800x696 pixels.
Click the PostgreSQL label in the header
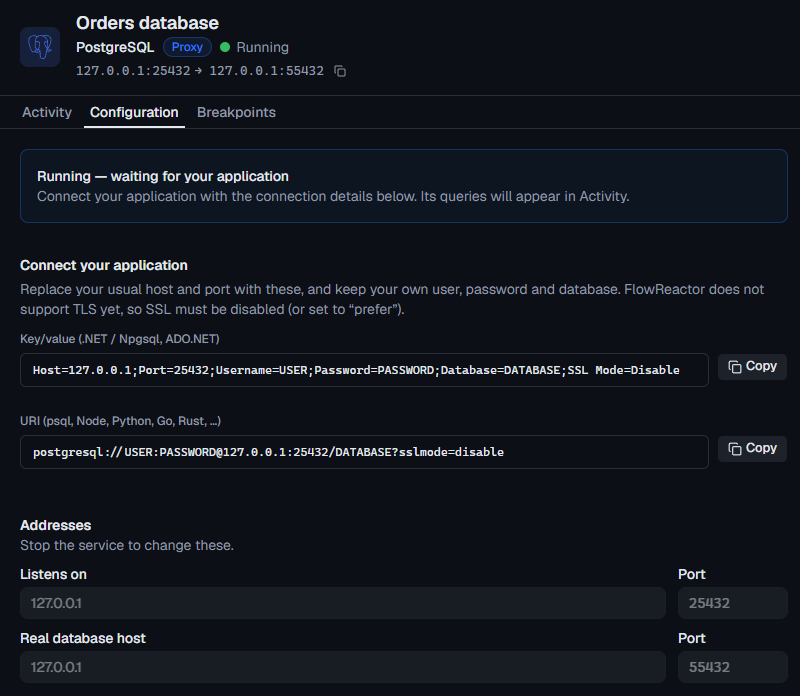(115, 47)
